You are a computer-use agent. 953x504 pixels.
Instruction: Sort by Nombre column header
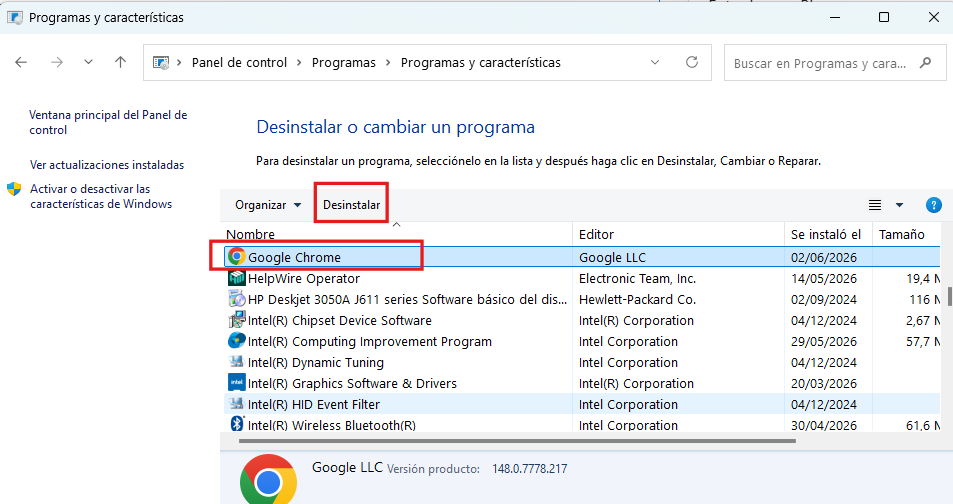[250, 234]
